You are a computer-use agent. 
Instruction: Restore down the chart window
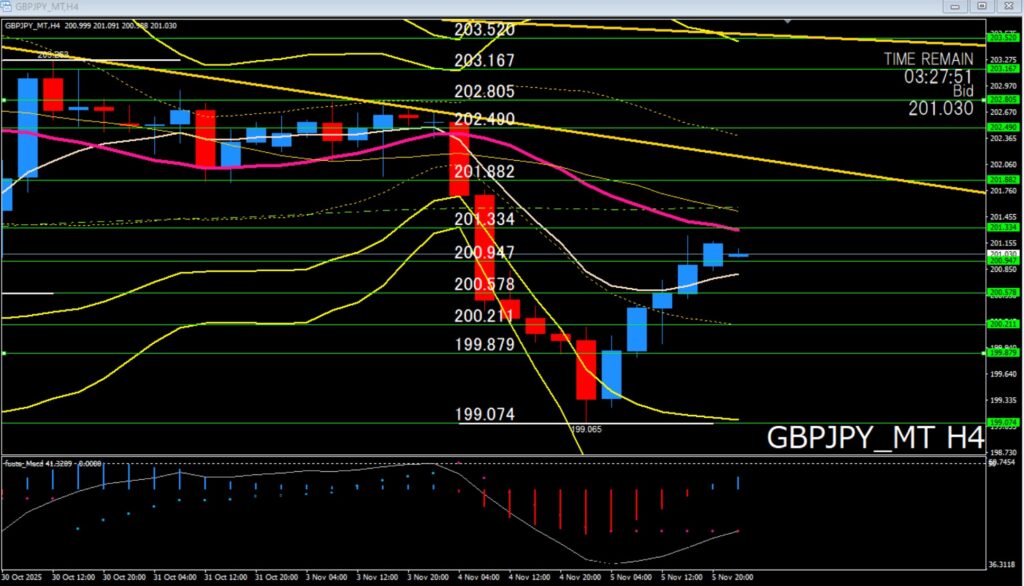coord(981,7)
